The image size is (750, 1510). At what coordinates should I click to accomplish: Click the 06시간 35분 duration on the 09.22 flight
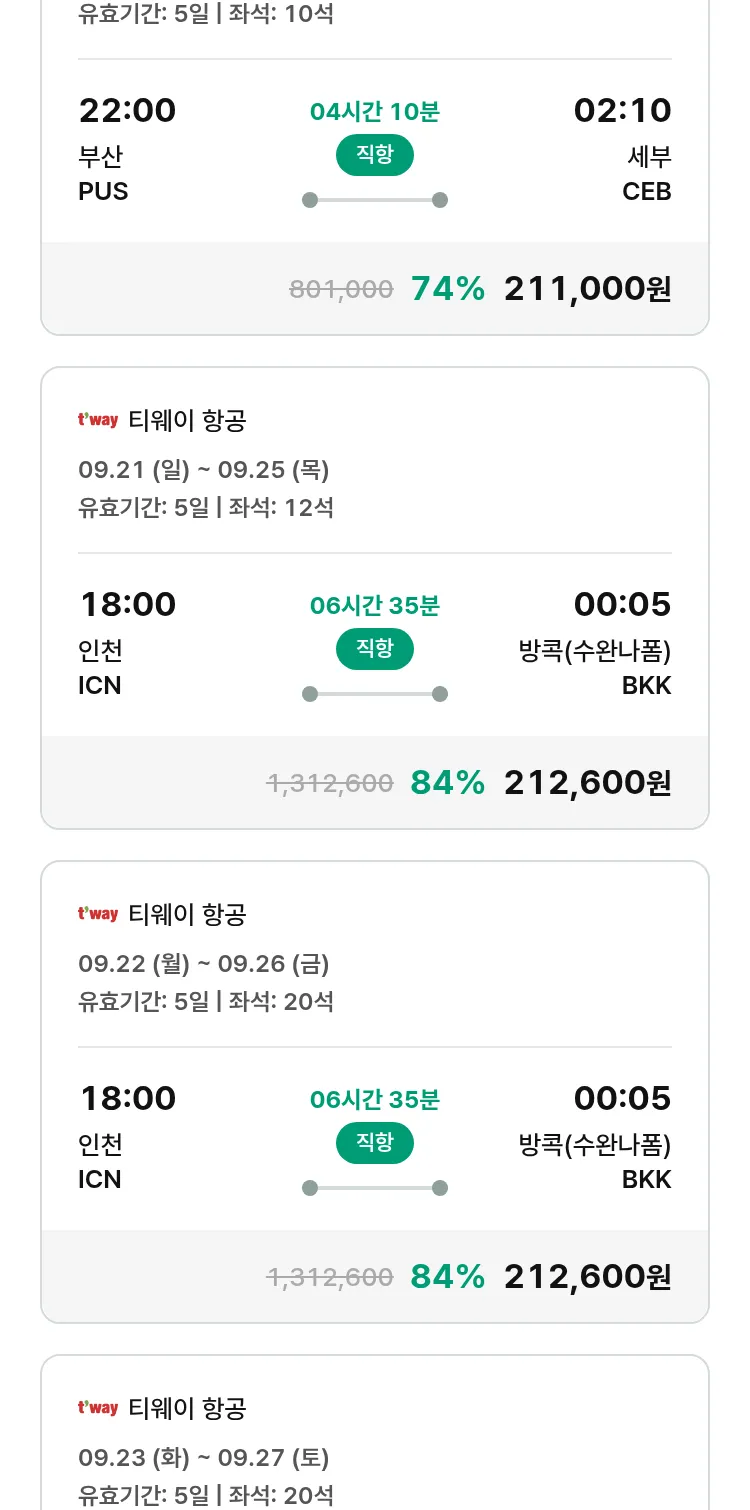click(x=375, y=1100)
